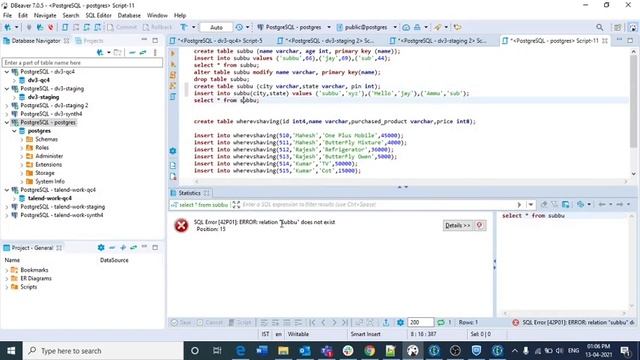The image size is (640, 360).
Task: Expand the filter panel icon
Action: [236, 204]
